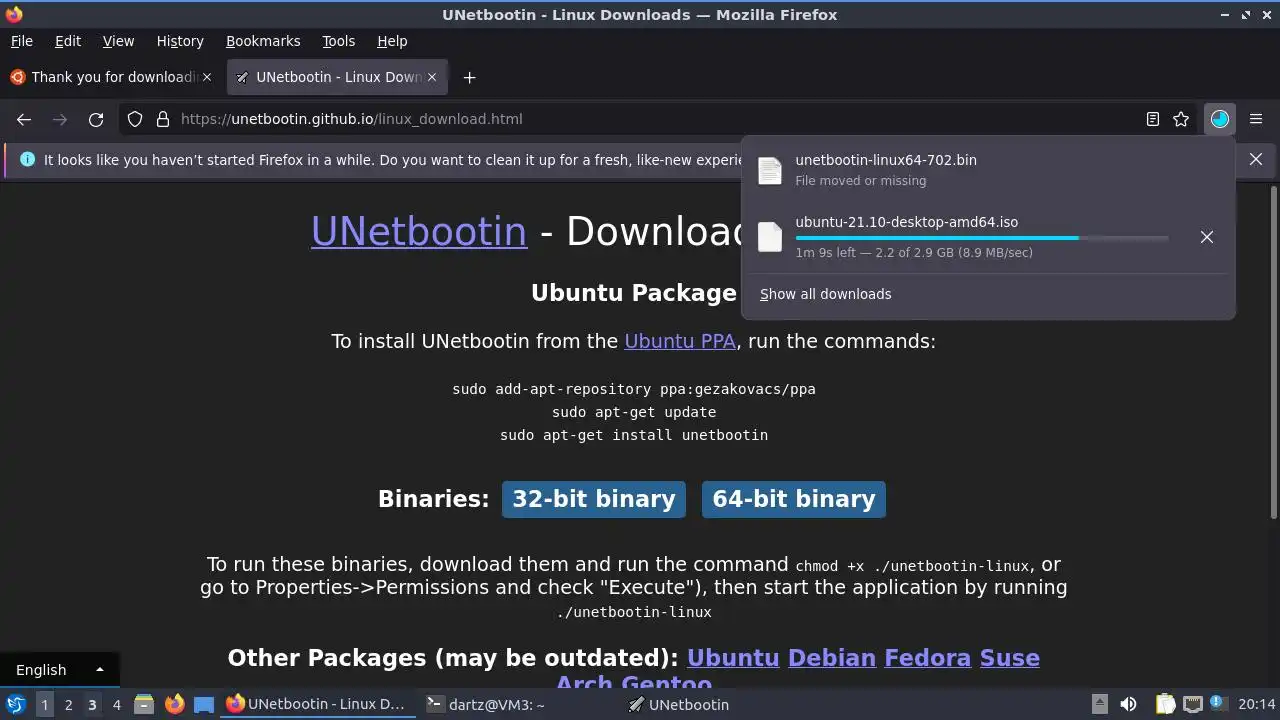Click the ubuntu-21.10-desktop-amd64.iso file icon
The height and width of the screenshot is (720, 1280).
(x=770, y=237)
